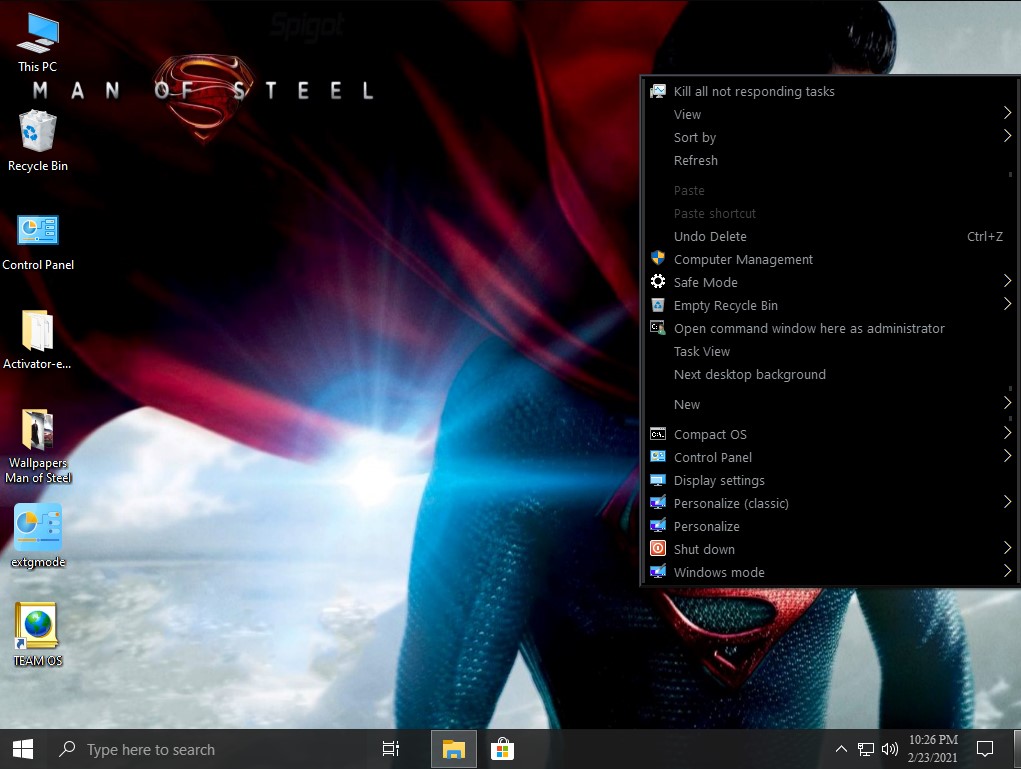The height and width of the screenshot is (769, 1021).
Task: Open Task View from the taskbar
Action: [391, 749]
